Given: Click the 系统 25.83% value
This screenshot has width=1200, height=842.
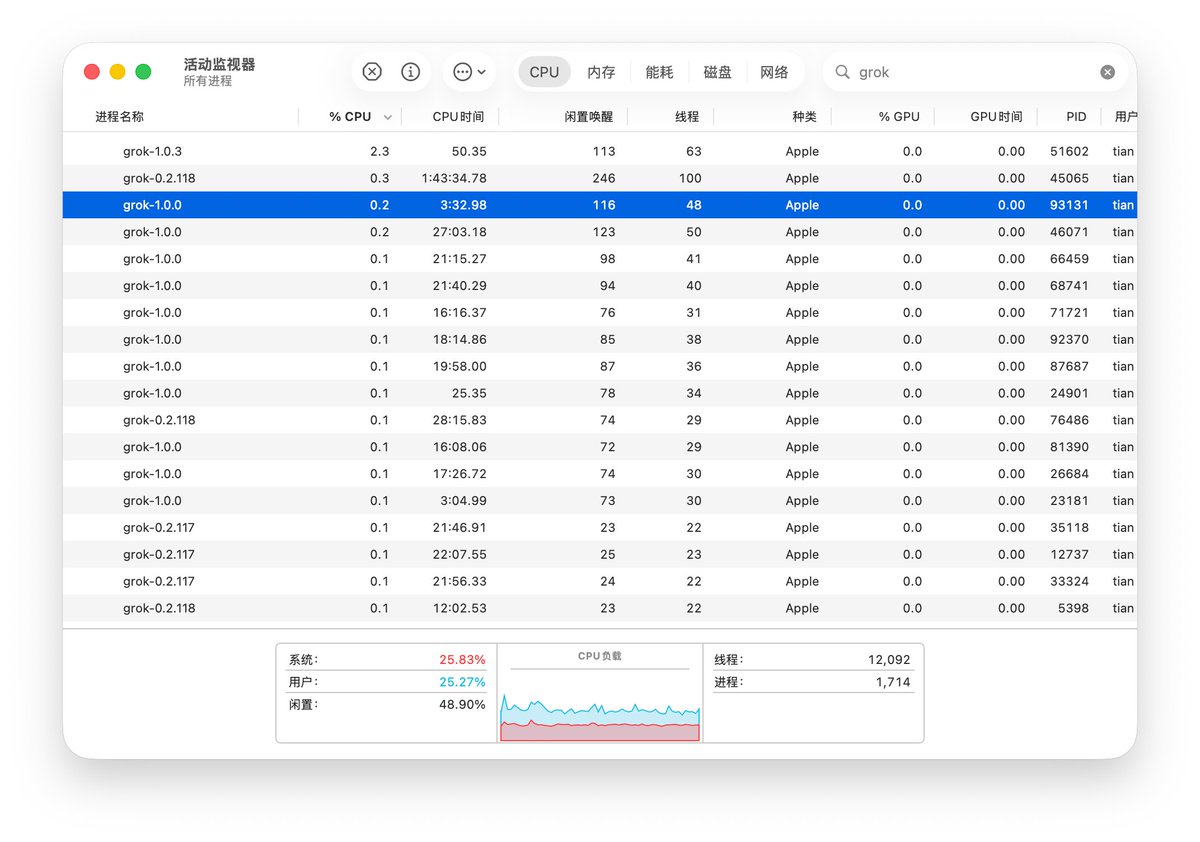Looking at the screenshot, I should tap(462, 660).
